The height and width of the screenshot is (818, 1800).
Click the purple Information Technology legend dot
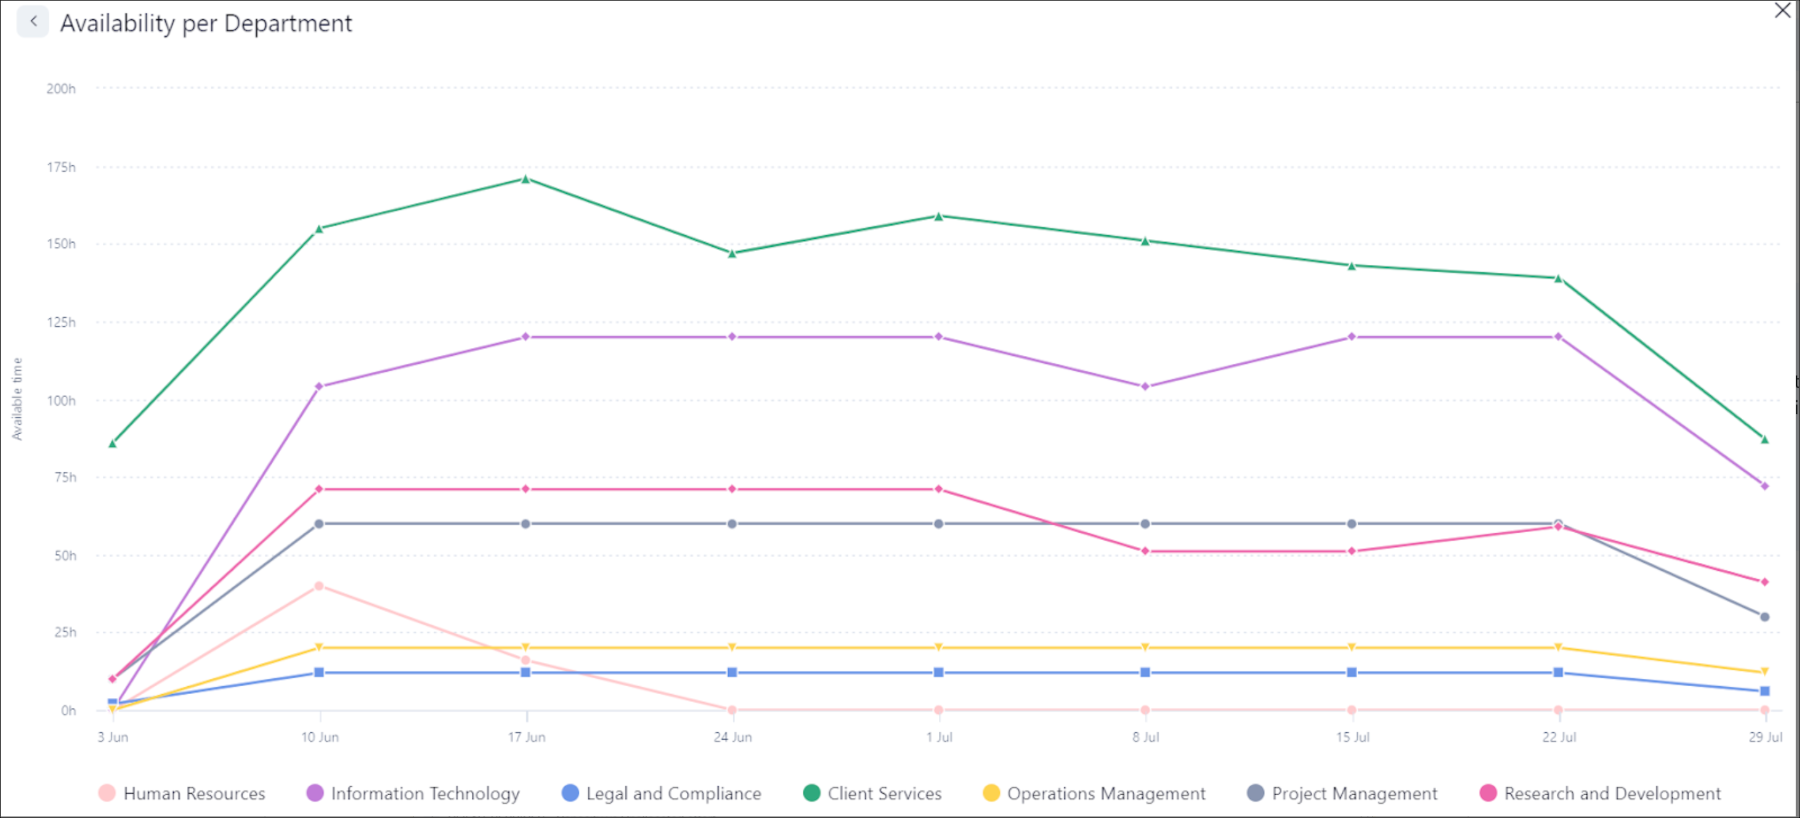pos(313,793)
